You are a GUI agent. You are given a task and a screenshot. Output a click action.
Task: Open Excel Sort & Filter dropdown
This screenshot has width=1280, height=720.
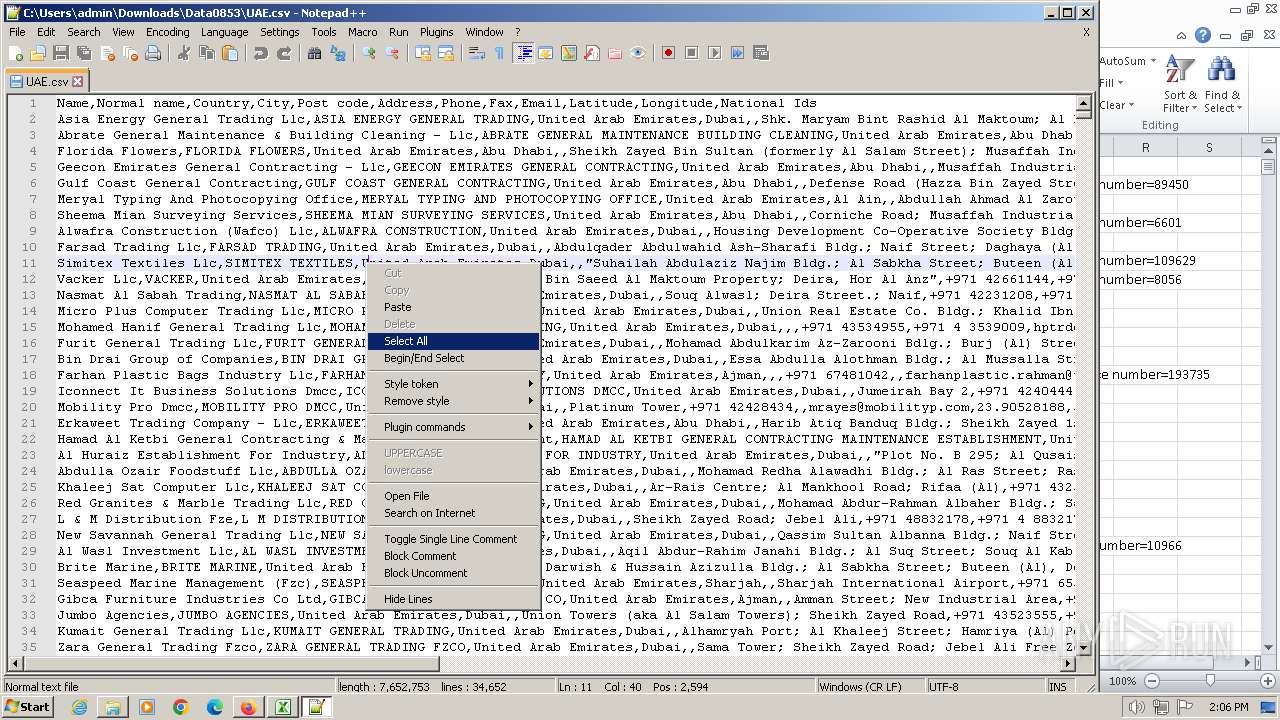pyautogui.click(x=1180, y=84)
